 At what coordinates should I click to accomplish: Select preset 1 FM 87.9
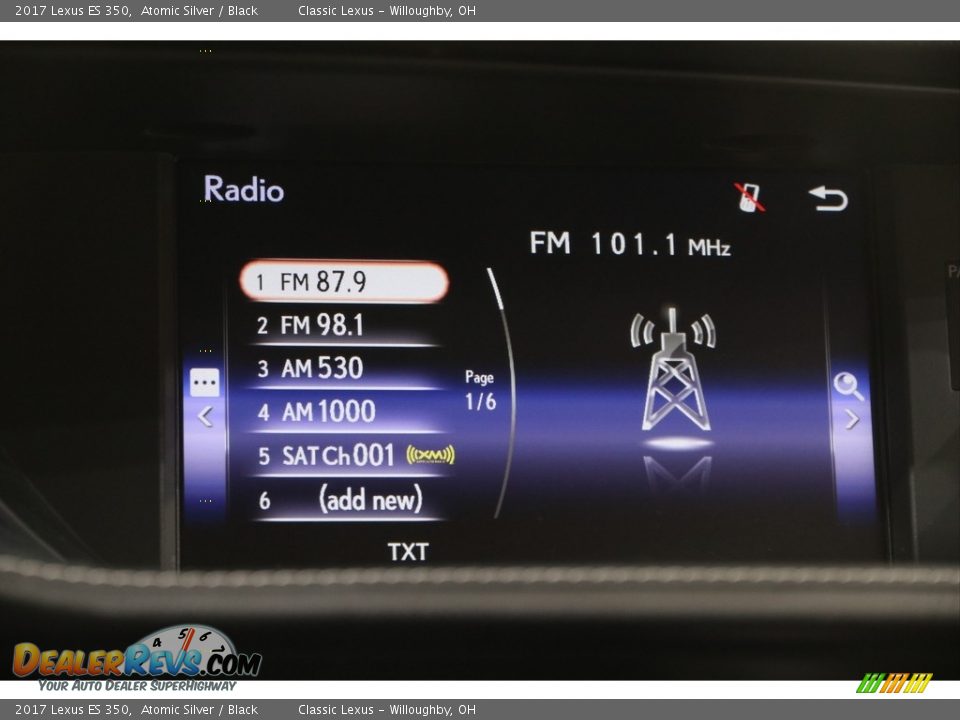point(344,282)
